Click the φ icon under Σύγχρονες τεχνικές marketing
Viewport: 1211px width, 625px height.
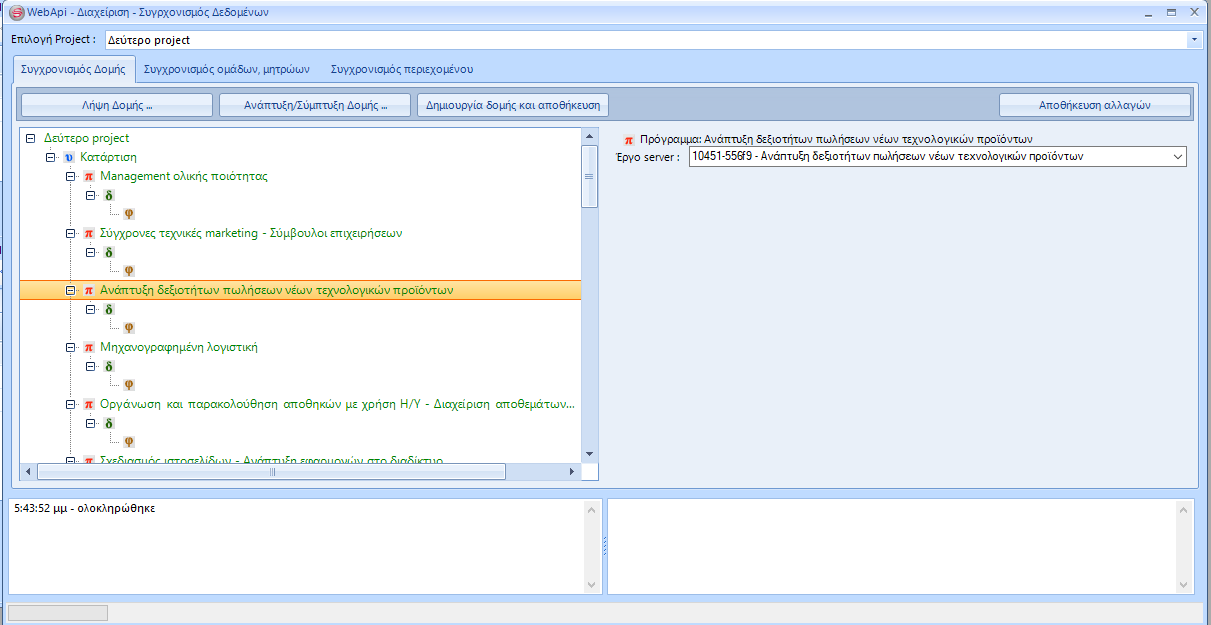pos(128,271)
